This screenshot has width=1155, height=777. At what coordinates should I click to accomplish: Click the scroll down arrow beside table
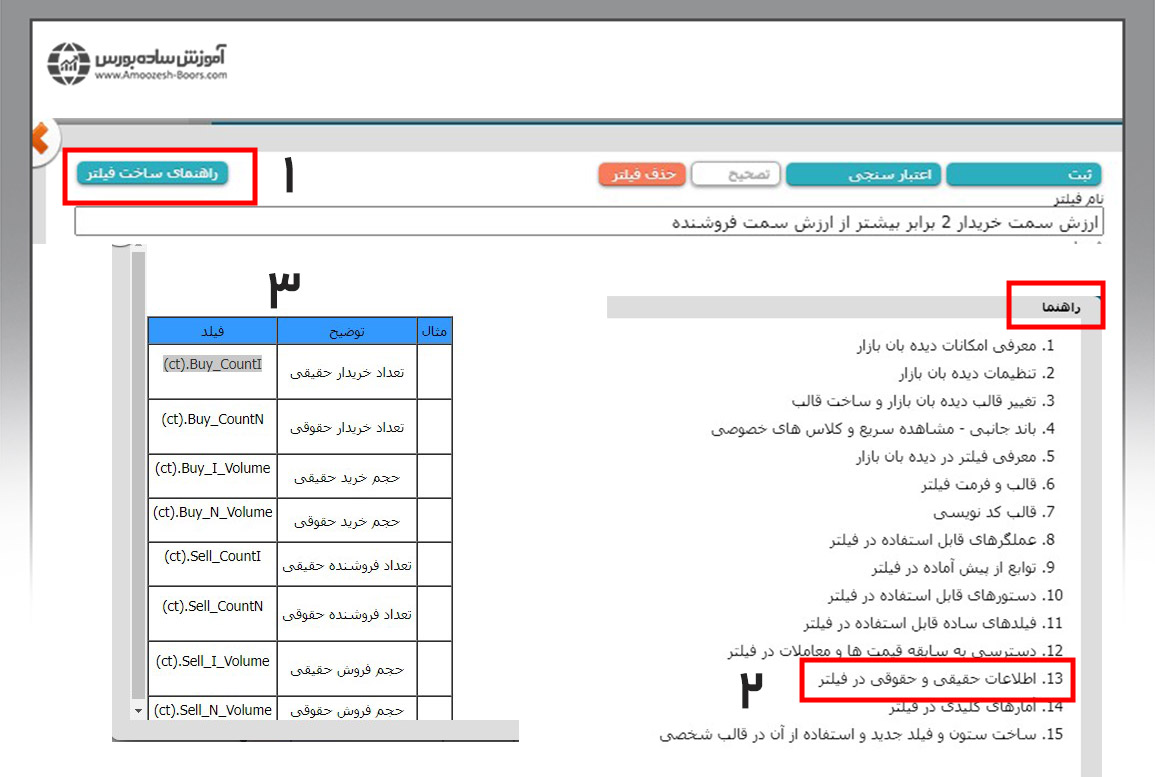pos(138,709)
